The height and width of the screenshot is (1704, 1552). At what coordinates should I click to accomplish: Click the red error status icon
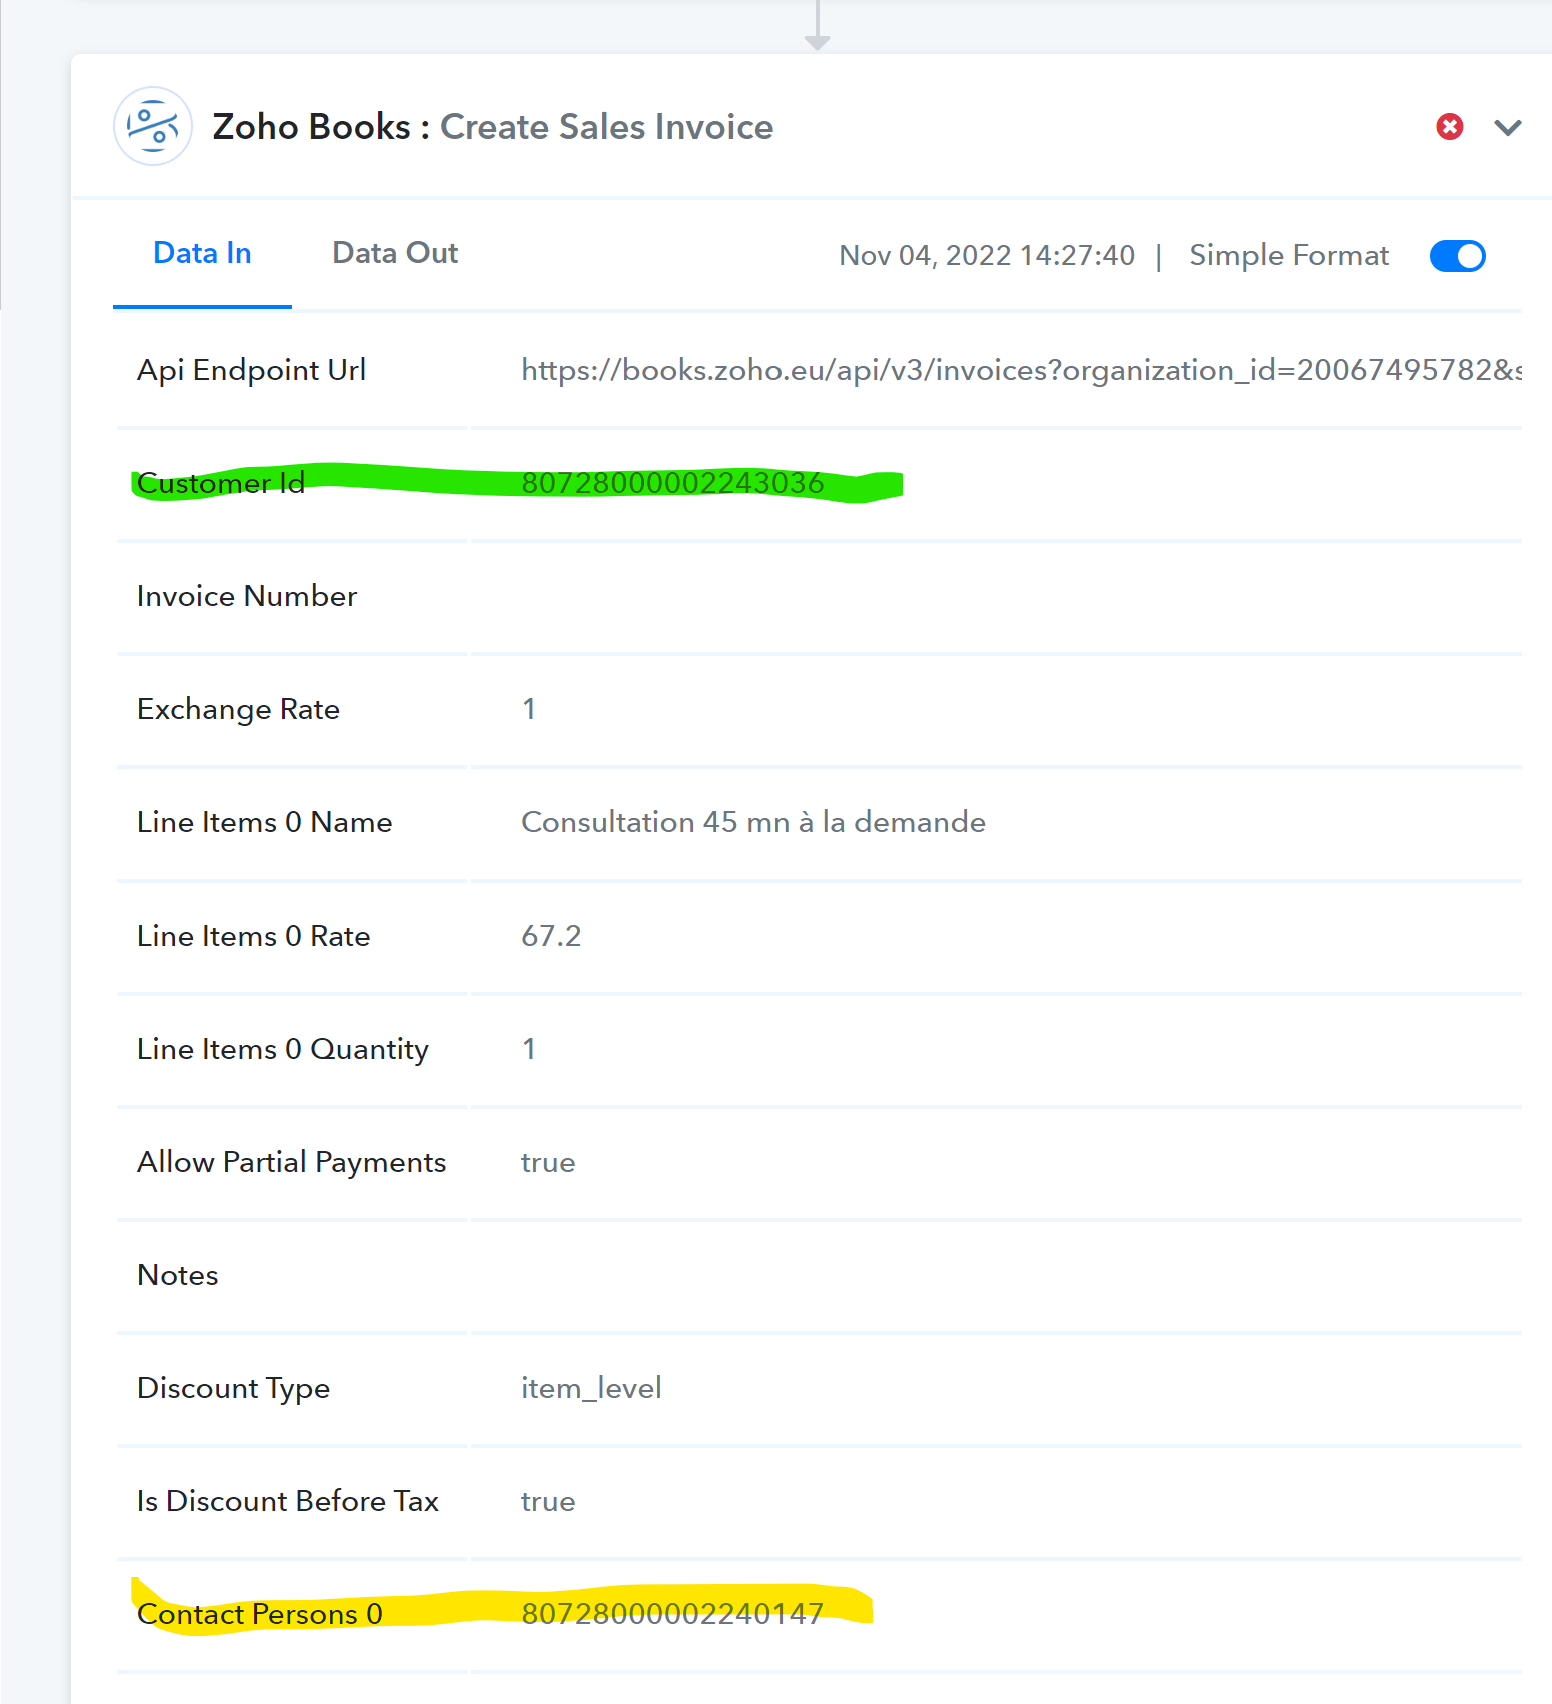(x=1450, y=127)
